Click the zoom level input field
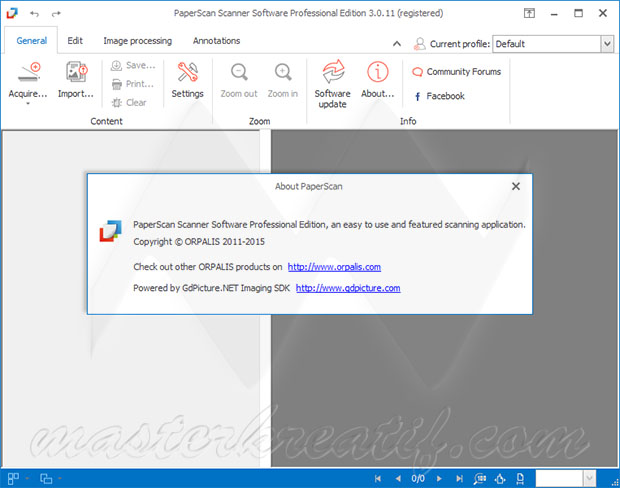Image resolution: width=620 pixels, height=488 pixels. click(560, 479)
